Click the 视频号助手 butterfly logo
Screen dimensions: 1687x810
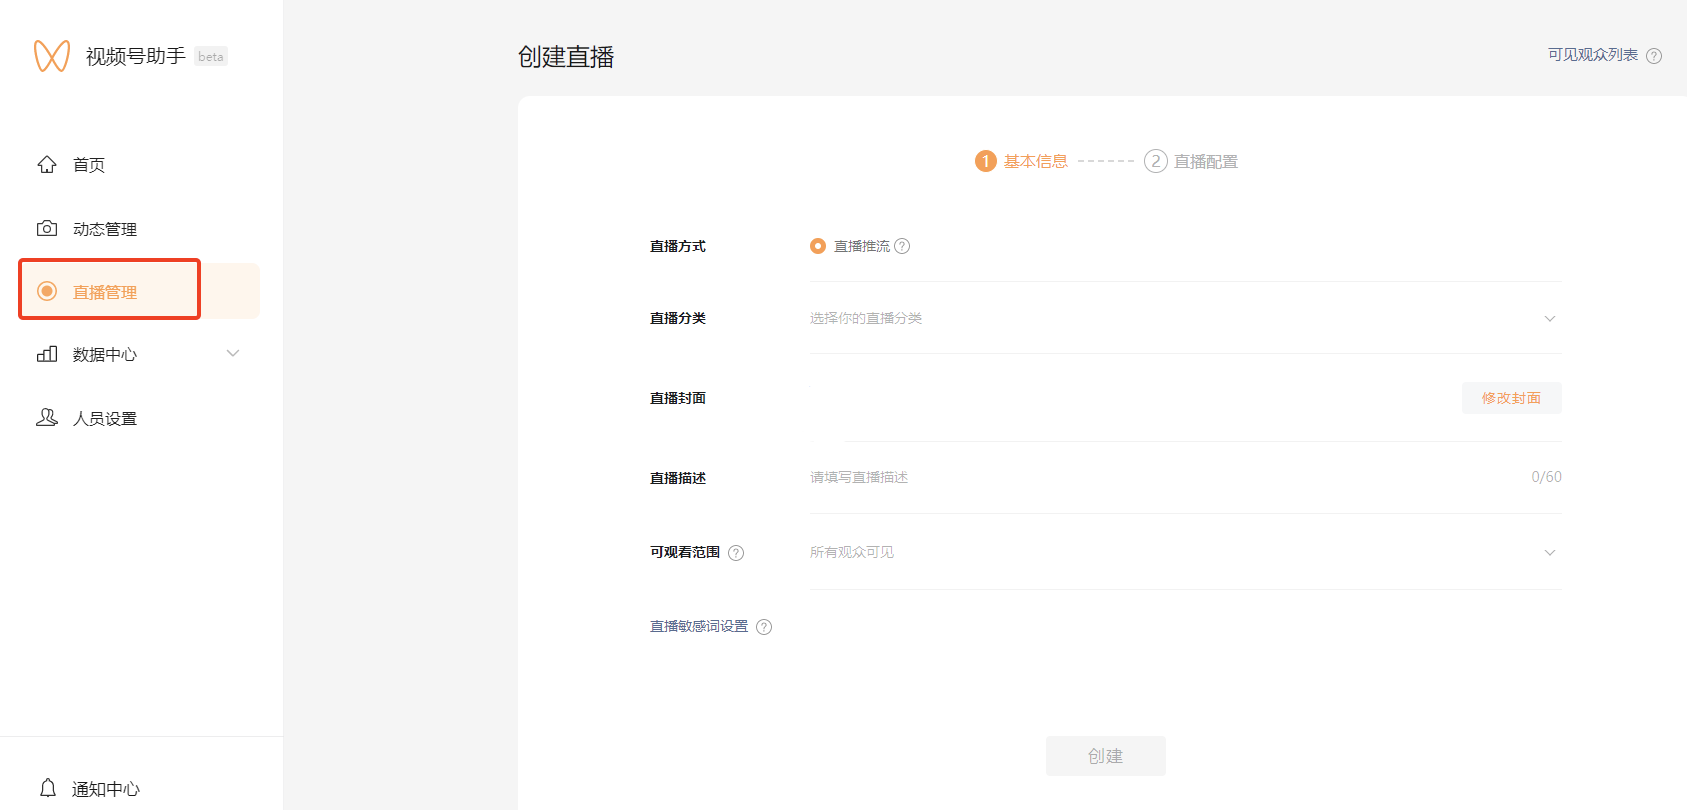(52, 56)
